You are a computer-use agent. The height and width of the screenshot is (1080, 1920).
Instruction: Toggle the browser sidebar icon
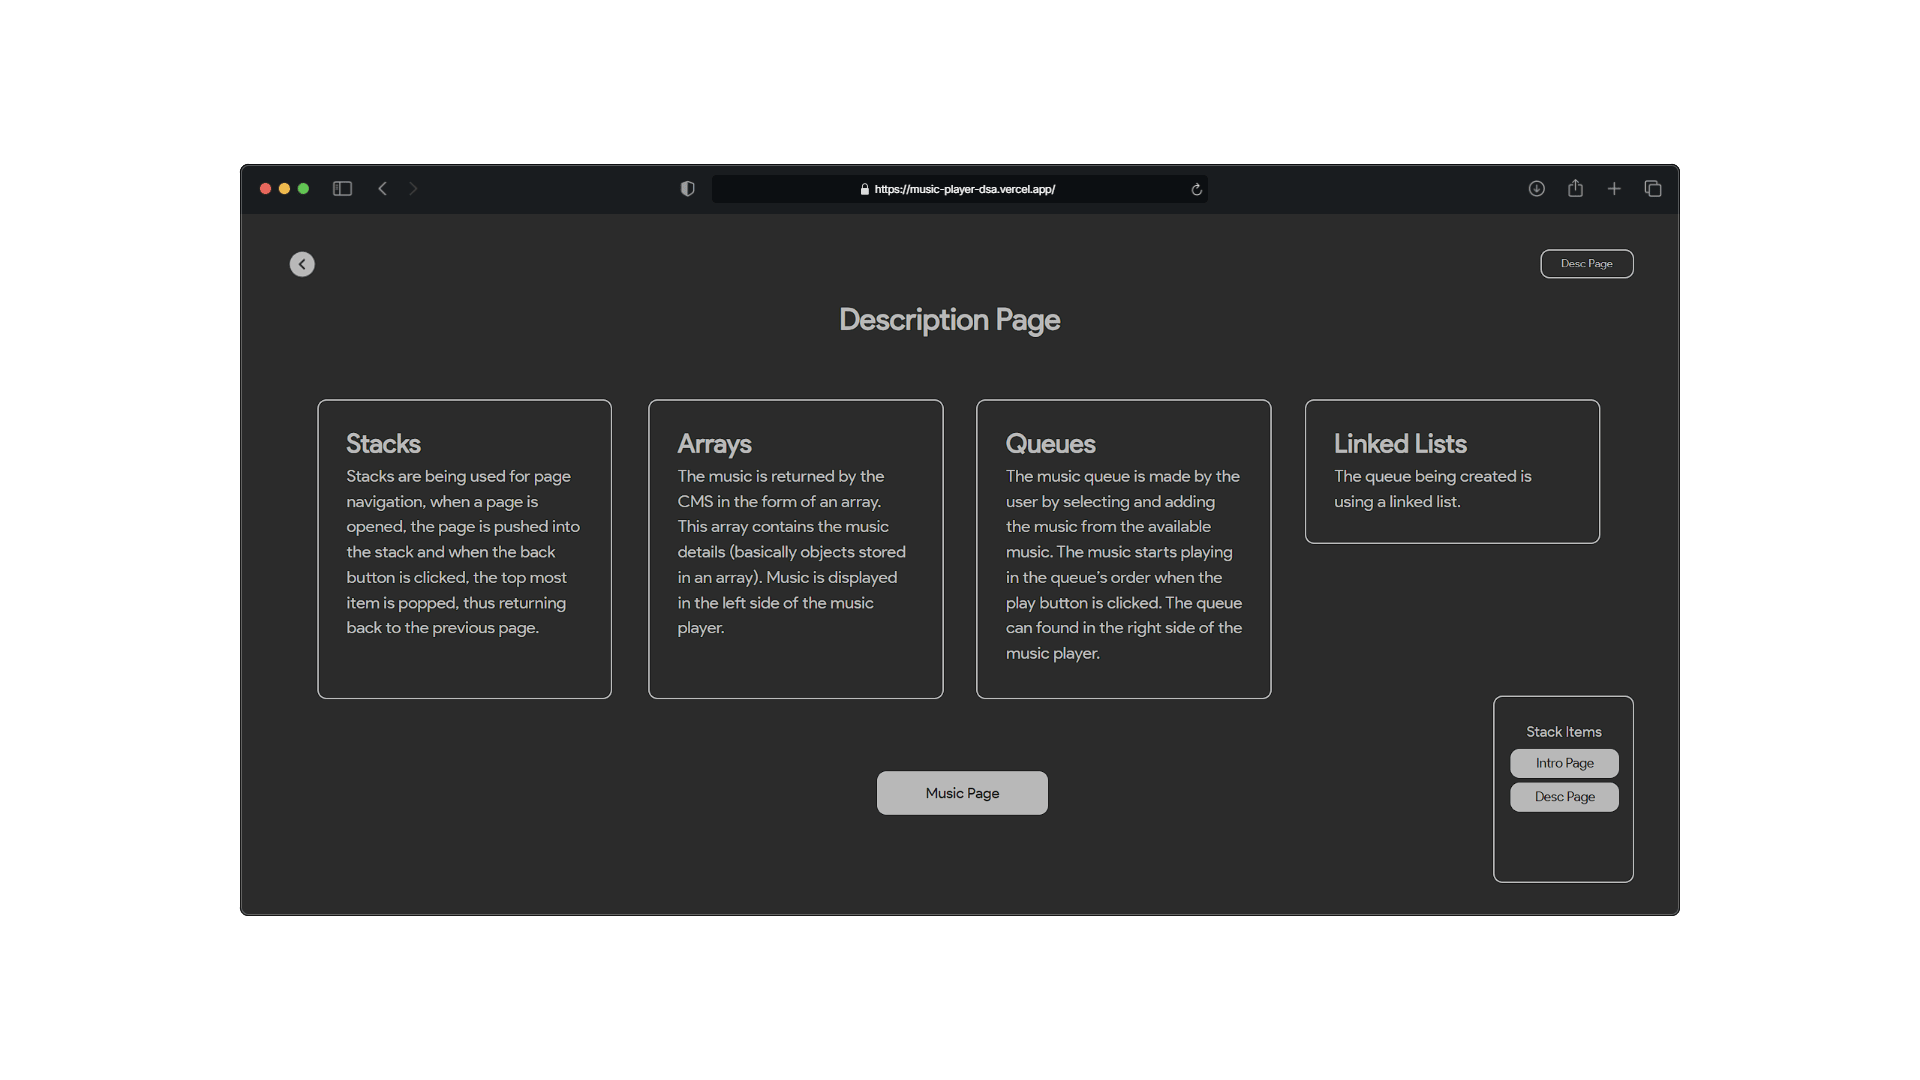tap(342, 189)
